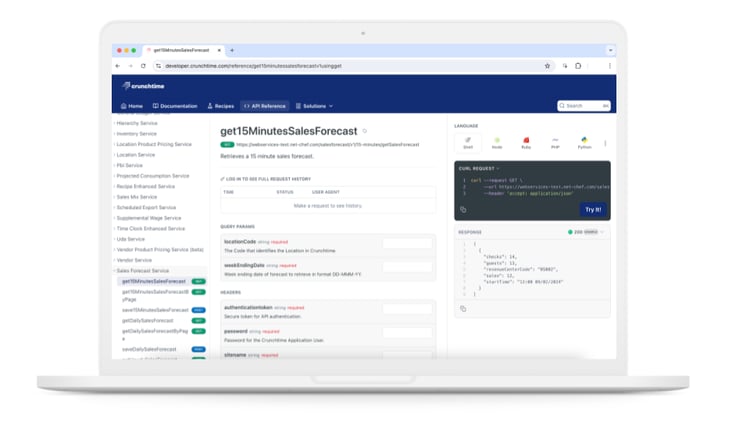Open the 200 response status dropdown
The height and width of the screenshot is (421, 750).
(585, 232)
